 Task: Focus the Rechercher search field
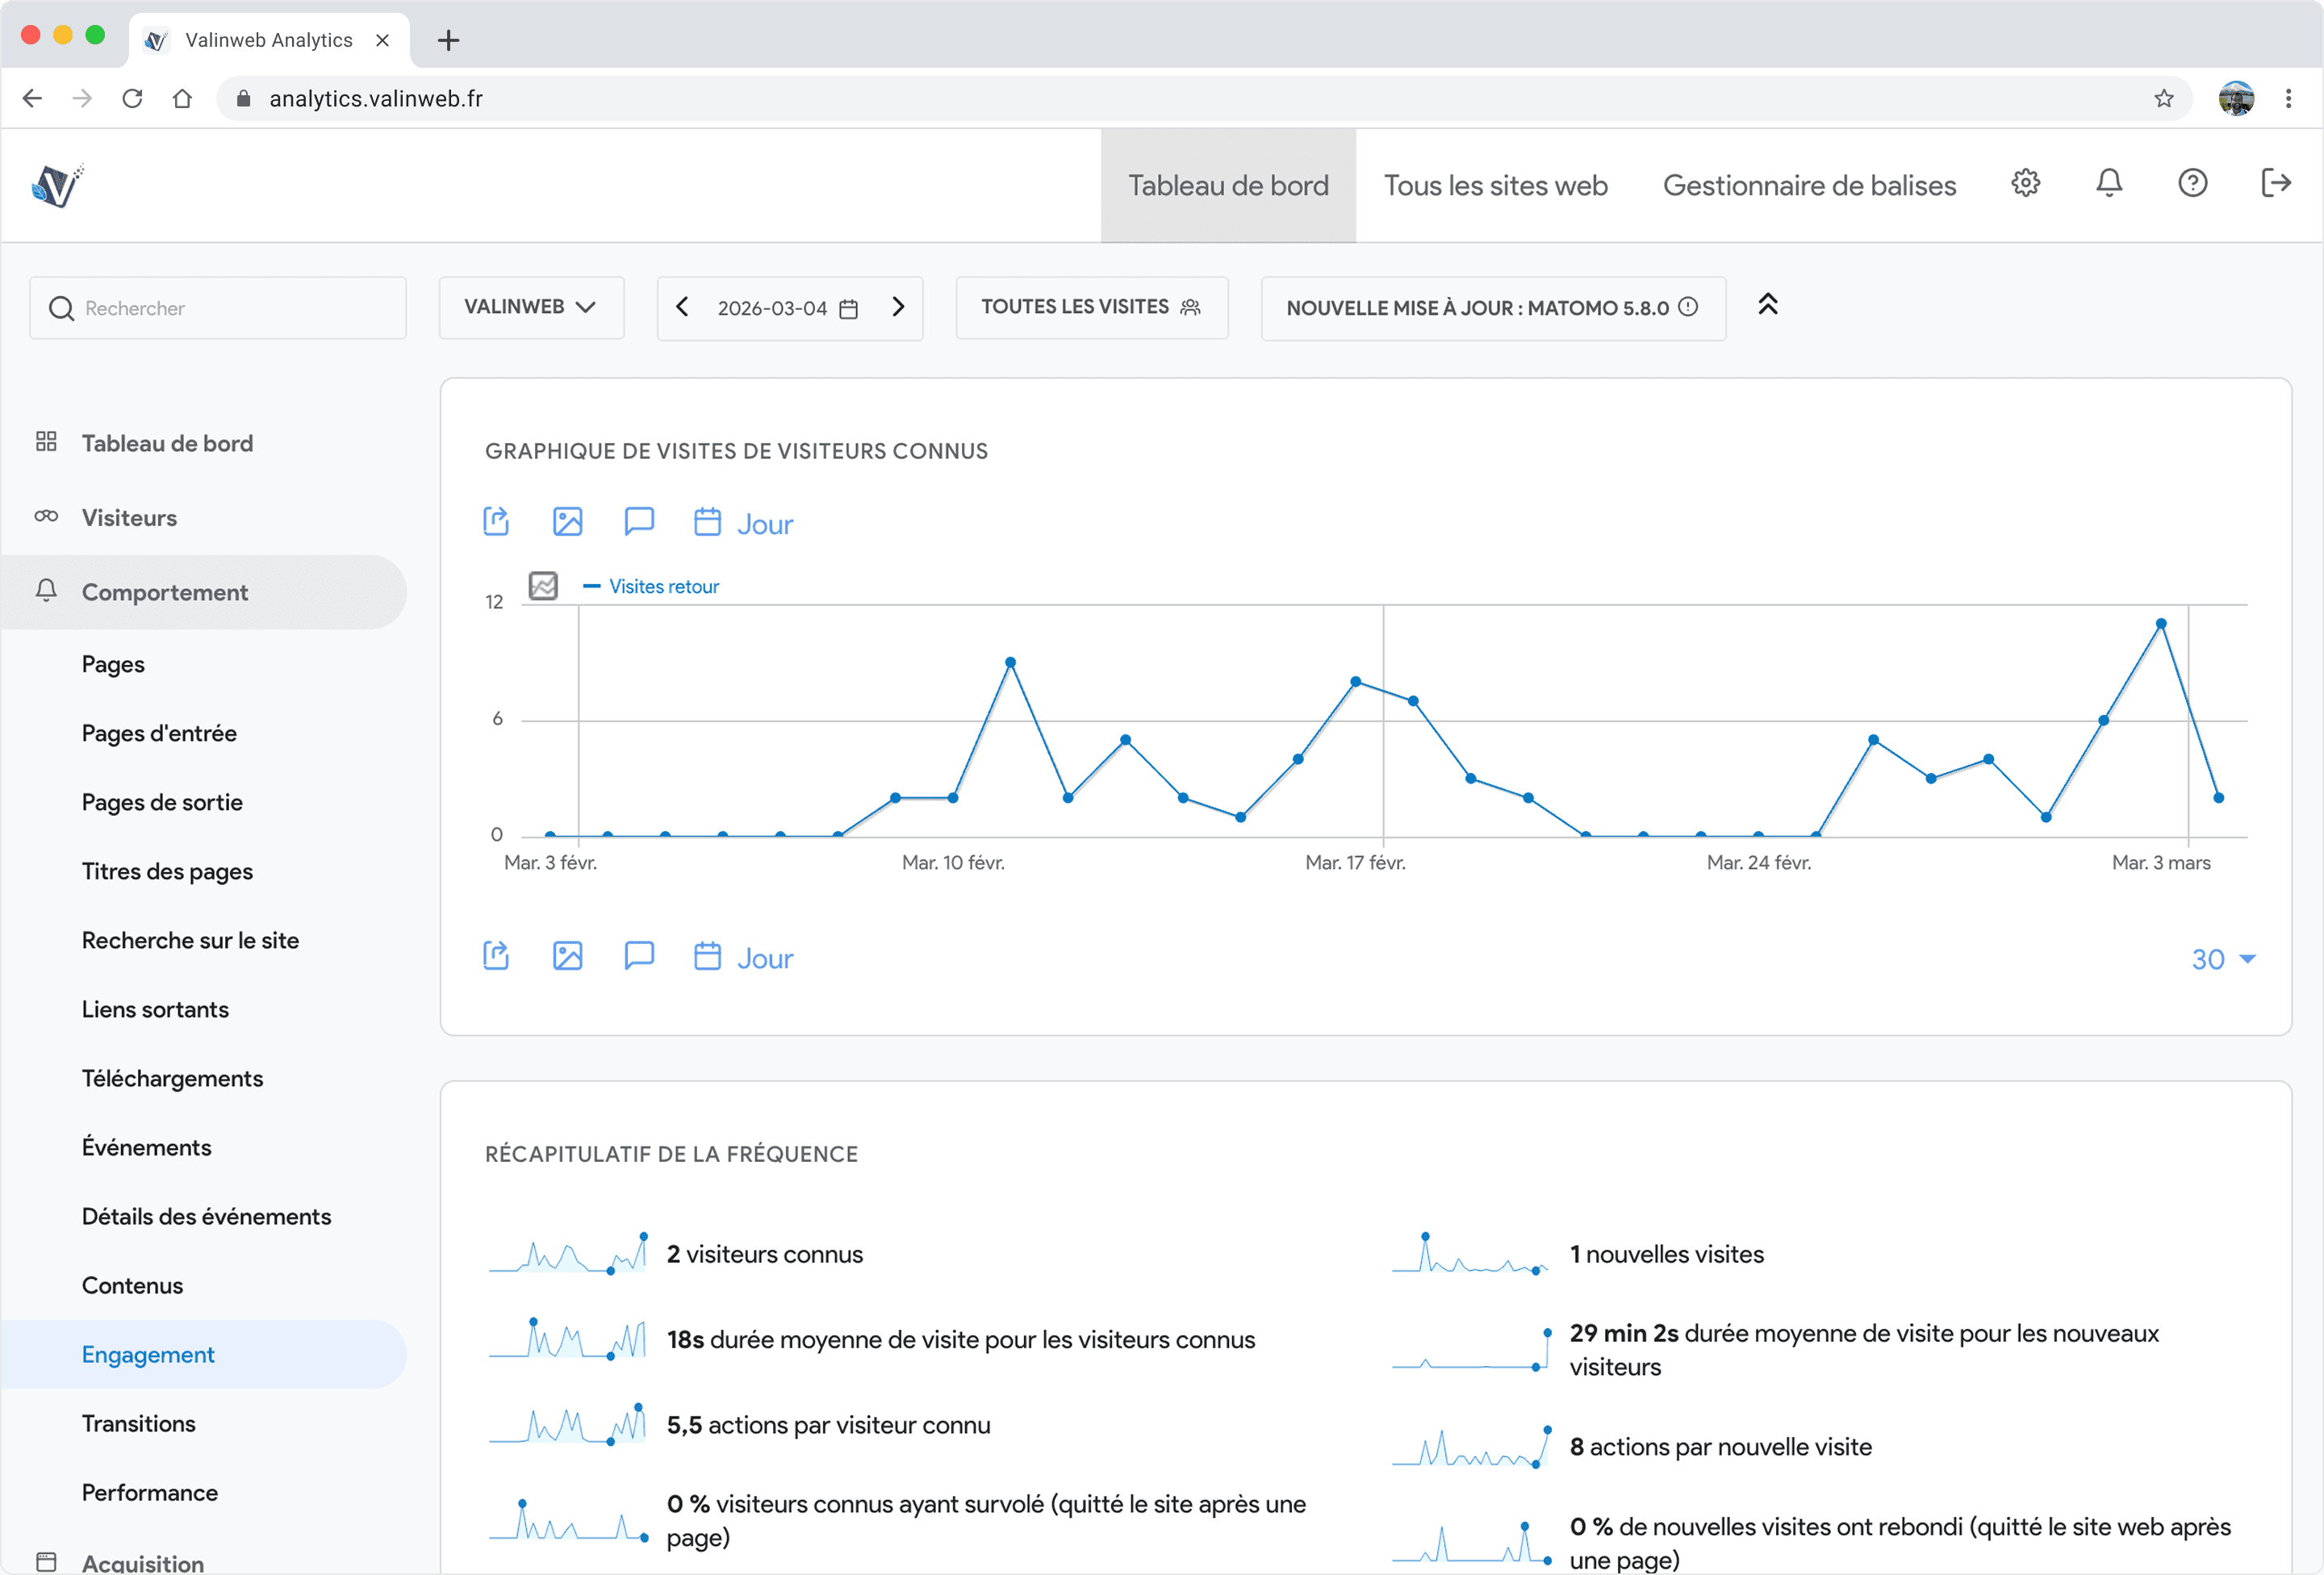tap(218, 308)
